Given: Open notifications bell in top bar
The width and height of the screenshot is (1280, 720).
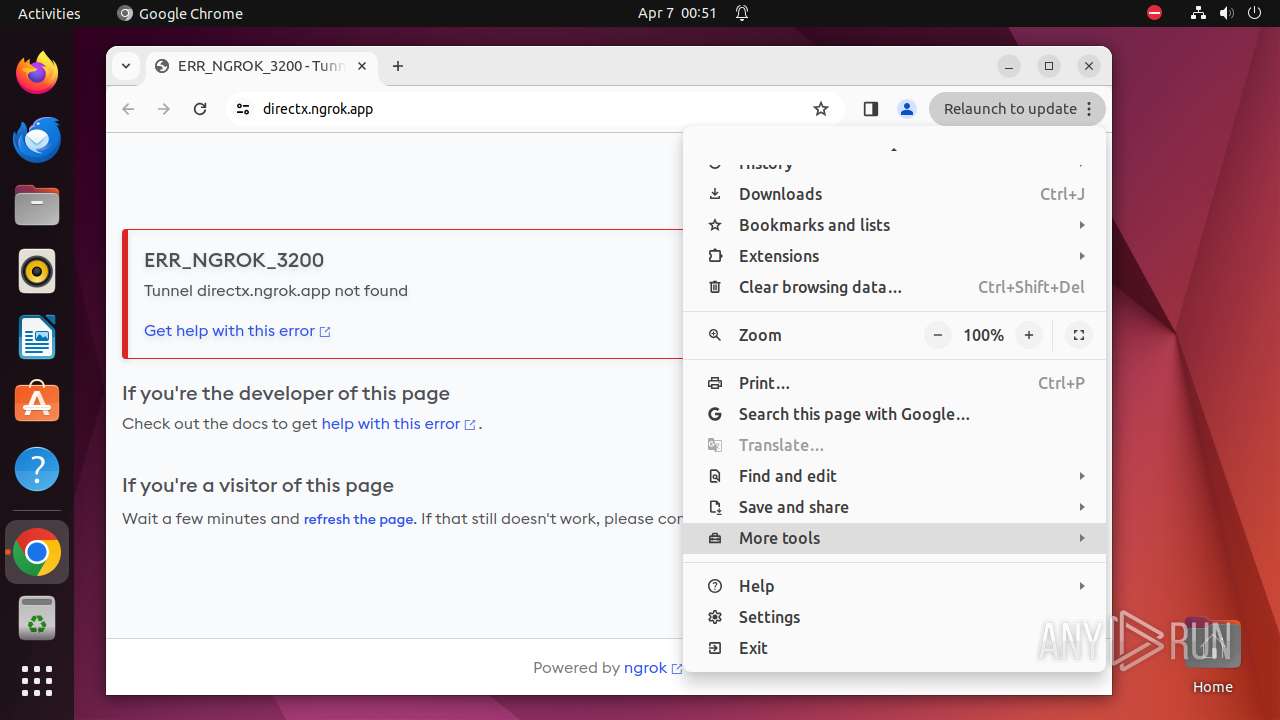Looking at the screenshot, I should coord(742,13).
